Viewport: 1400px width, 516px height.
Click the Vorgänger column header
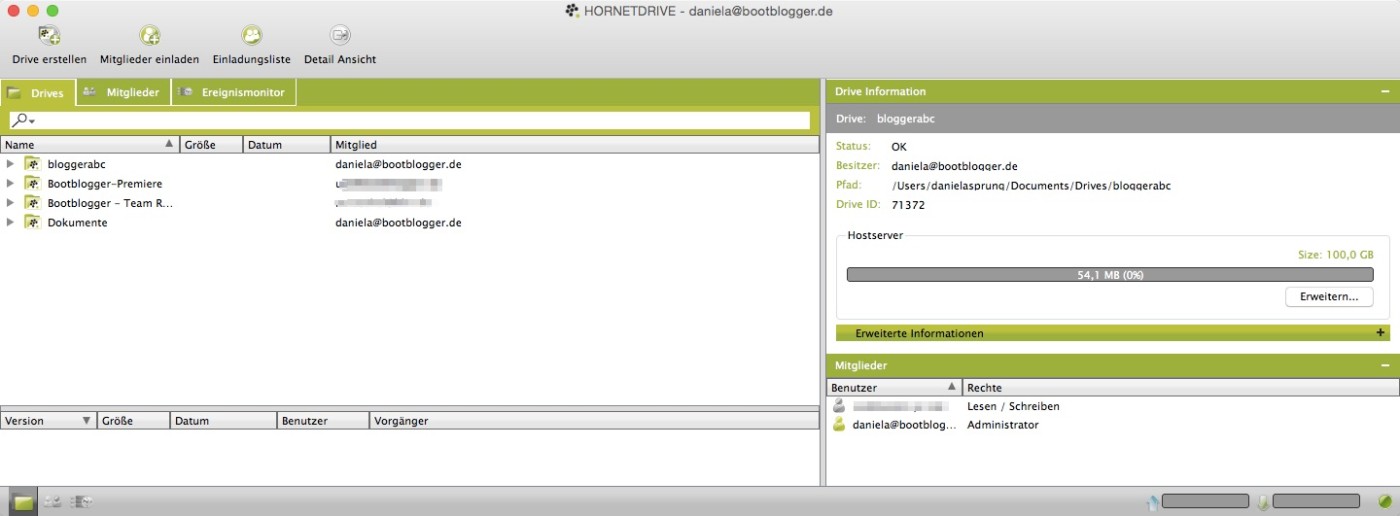coord(594,421)
